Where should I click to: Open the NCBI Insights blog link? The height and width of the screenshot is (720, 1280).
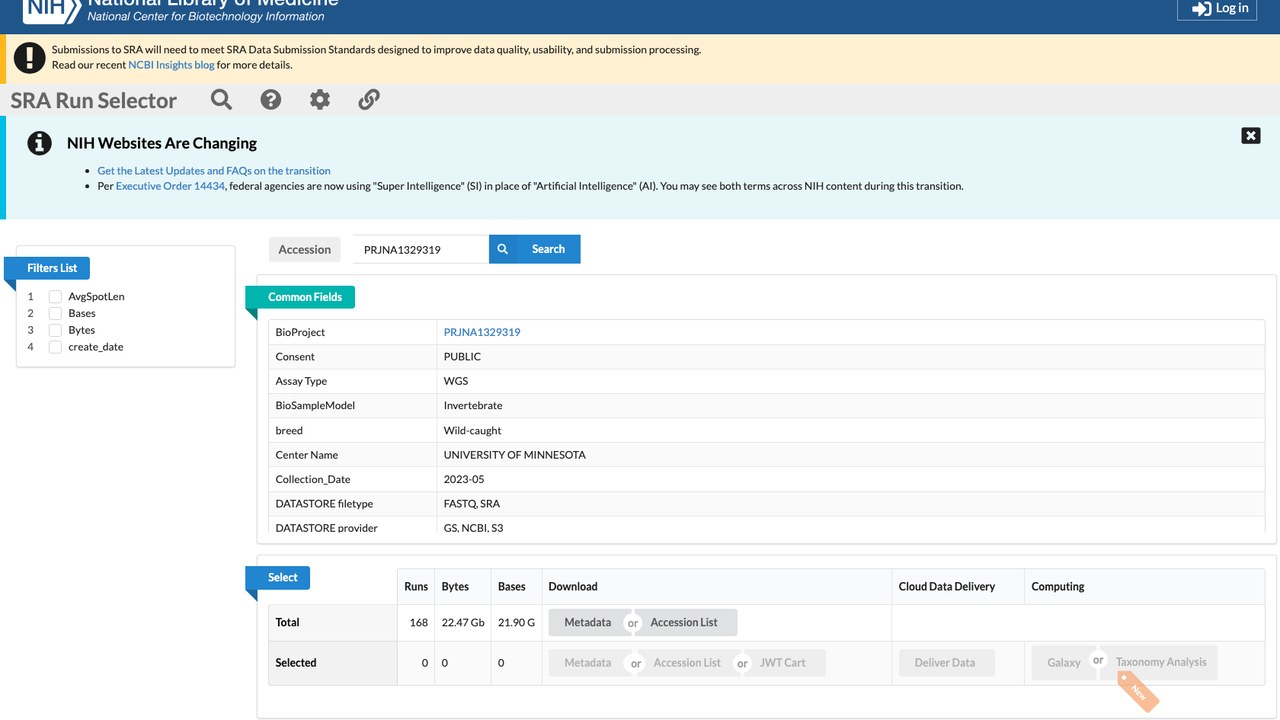point(171,65)
